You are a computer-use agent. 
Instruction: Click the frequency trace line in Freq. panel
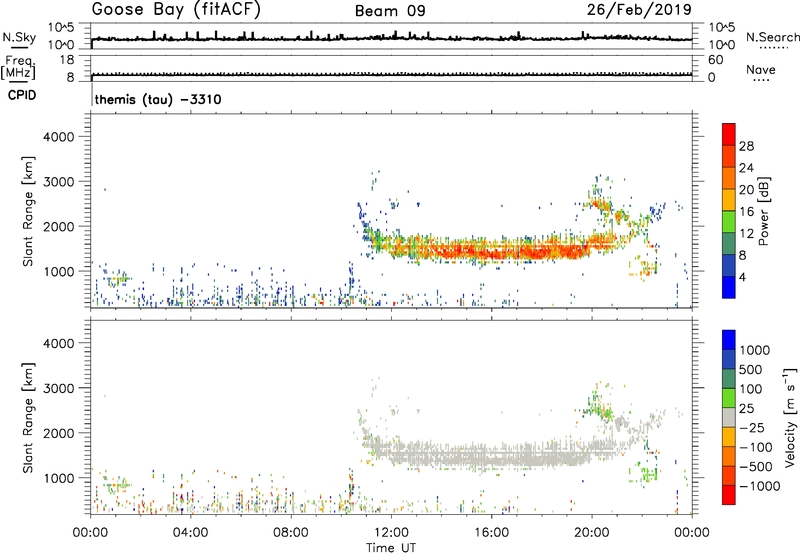(392, 75)
